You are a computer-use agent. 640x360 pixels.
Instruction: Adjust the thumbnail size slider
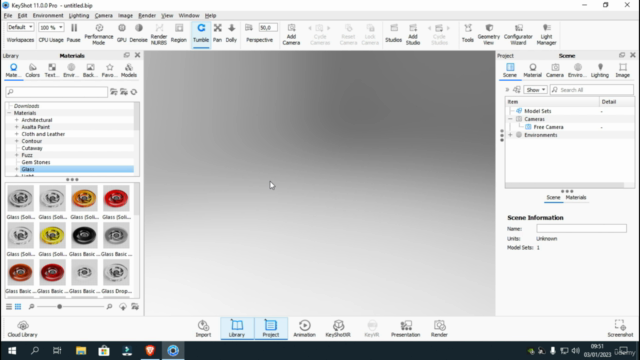click(x=60, y=307)
